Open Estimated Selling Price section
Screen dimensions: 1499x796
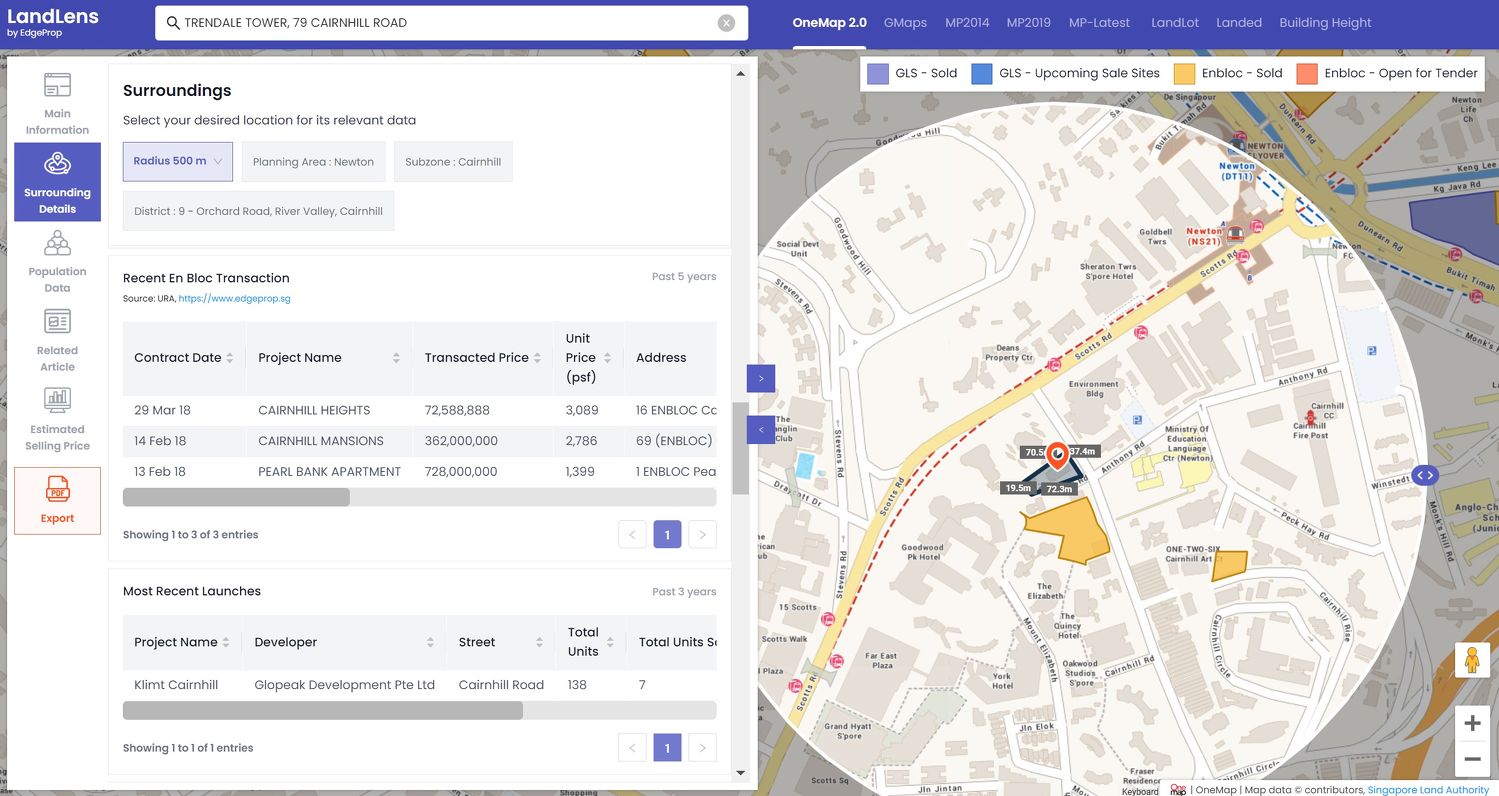(x=57, y=419)
